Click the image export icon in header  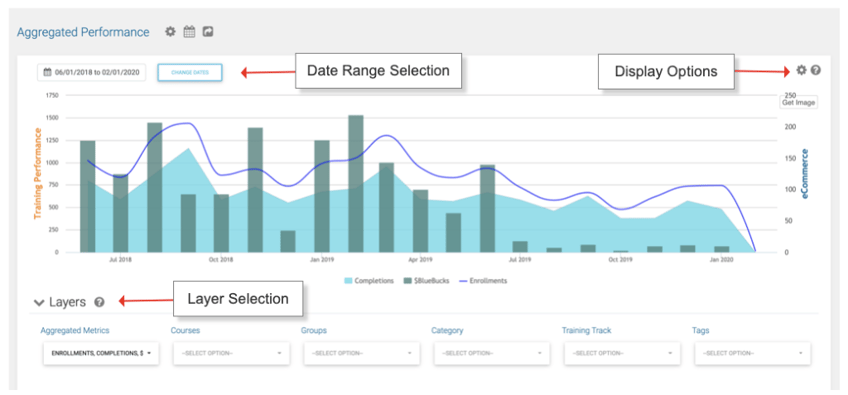coord(208,32)
